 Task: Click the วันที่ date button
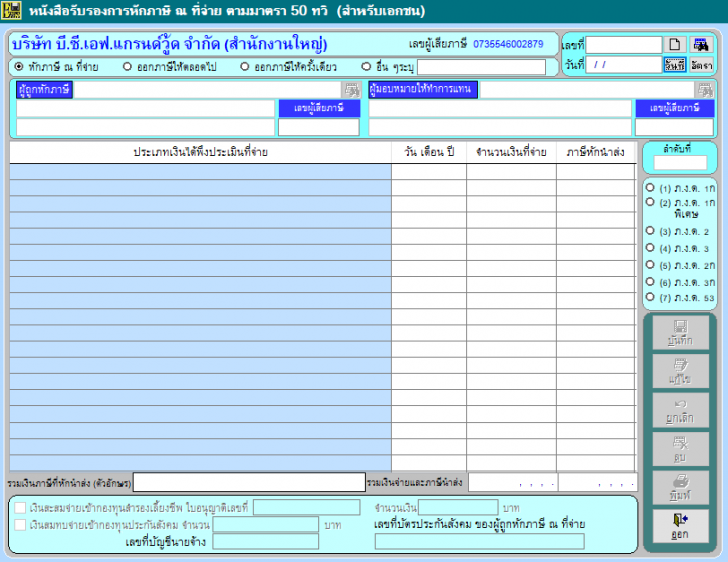click(x=675, y=65)
